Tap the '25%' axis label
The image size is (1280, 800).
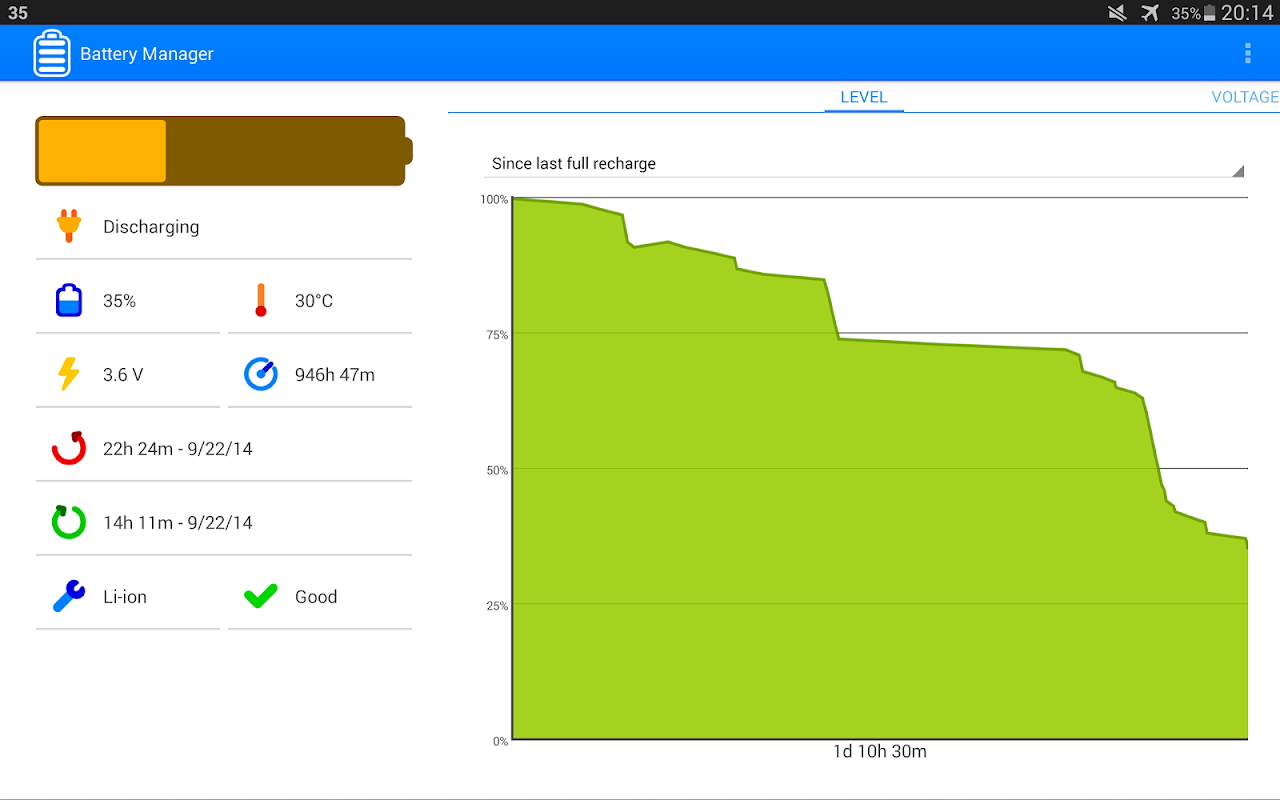[497, 606]
